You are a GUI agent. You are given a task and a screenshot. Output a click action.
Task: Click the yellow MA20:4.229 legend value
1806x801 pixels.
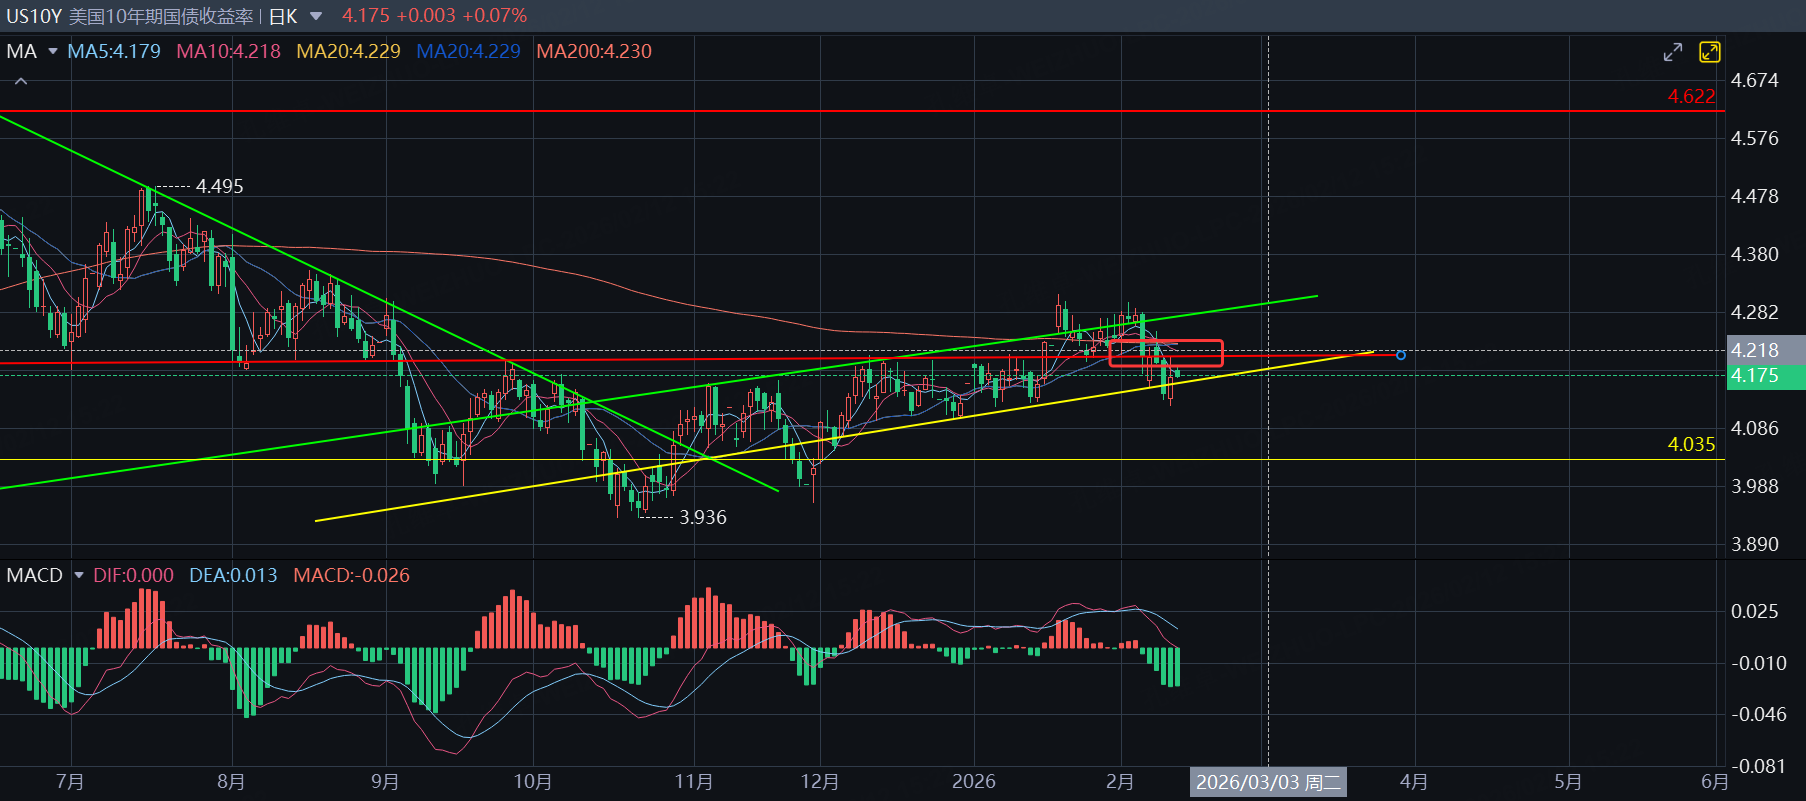click(x=348, y=51)
